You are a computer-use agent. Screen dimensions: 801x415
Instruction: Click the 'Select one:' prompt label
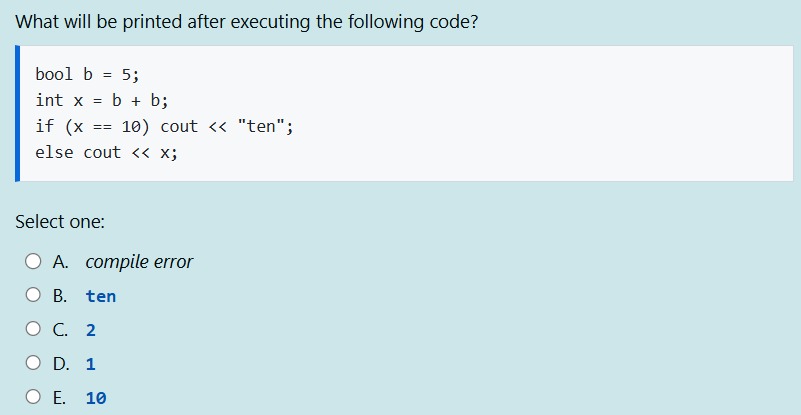pos(60,222)
